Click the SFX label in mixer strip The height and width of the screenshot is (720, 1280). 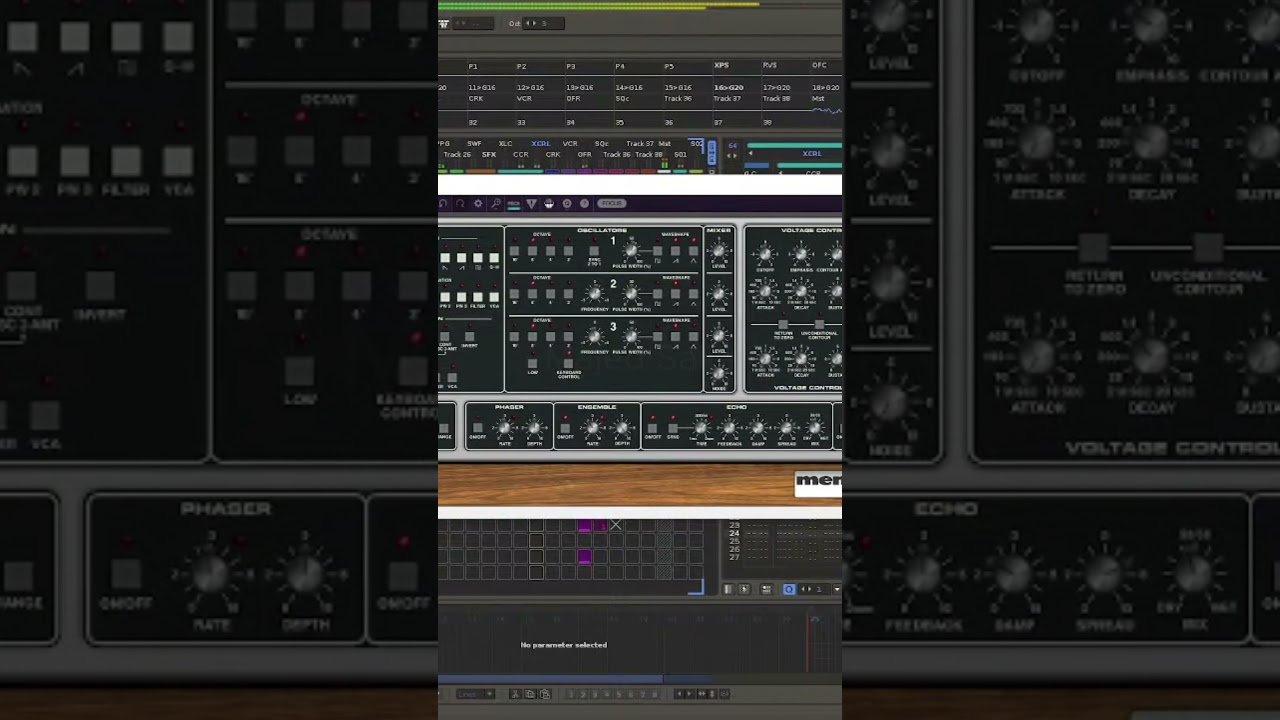tap(489, 154)
